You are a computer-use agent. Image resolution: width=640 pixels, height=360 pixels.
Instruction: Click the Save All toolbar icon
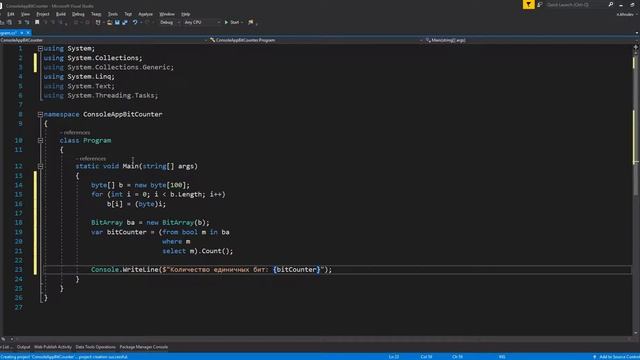click(125, 22)
